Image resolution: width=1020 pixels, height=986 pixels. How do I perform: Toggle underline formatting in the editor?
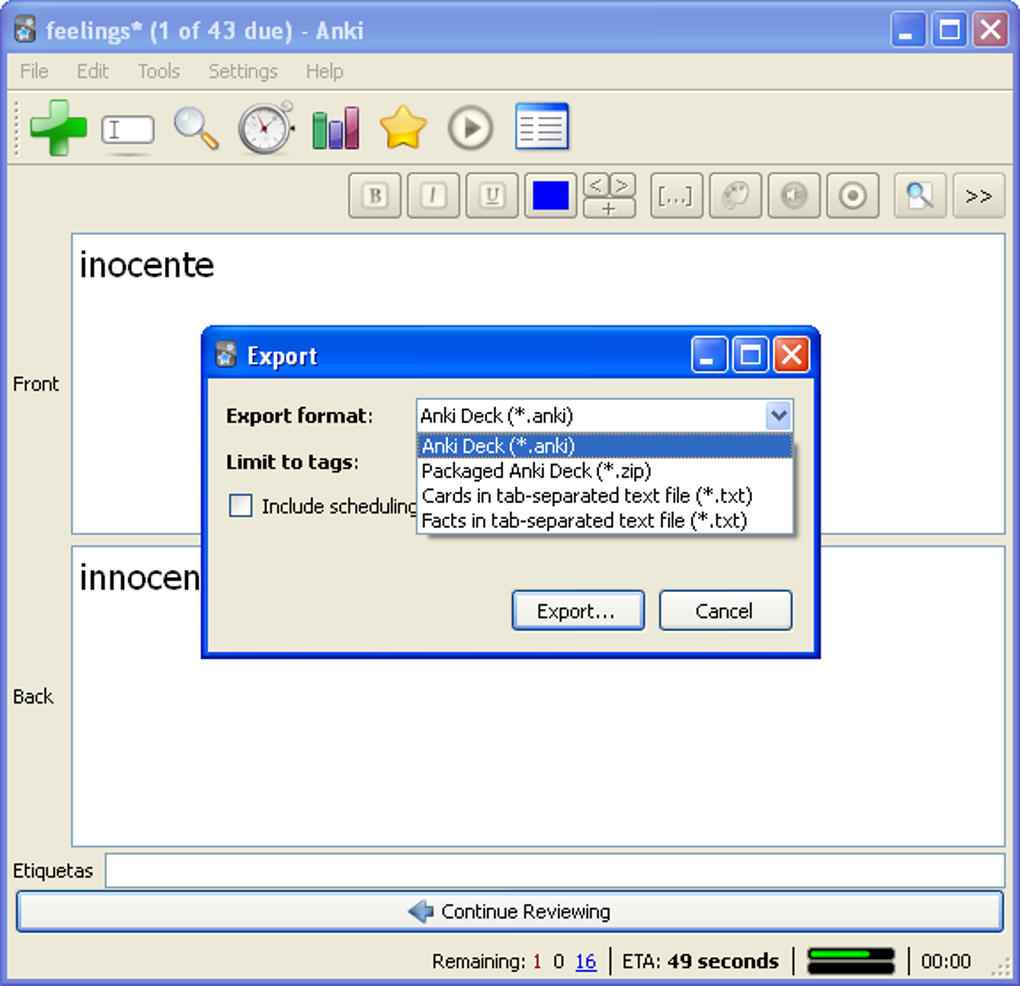pos(491,195)
